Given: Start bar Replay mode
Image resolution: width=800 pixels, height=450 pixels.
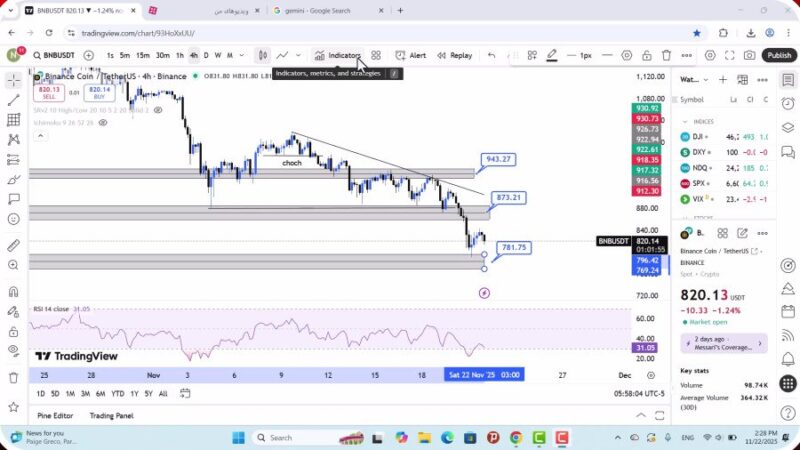Looking at the screenshot, I should tap(455, 55).
